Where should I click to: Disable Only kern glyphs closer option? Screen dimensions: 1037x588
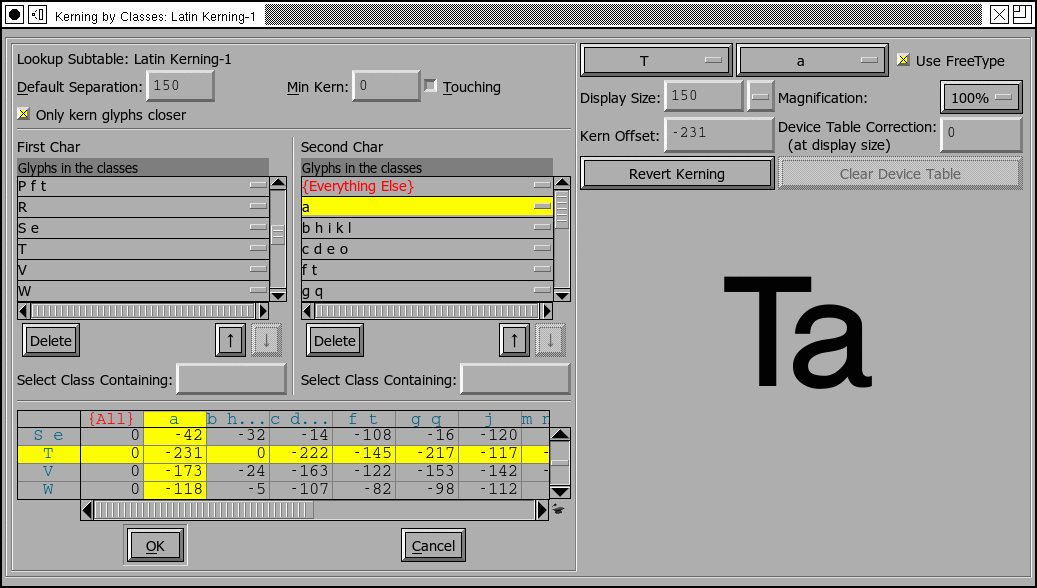[x=24, y=114]
